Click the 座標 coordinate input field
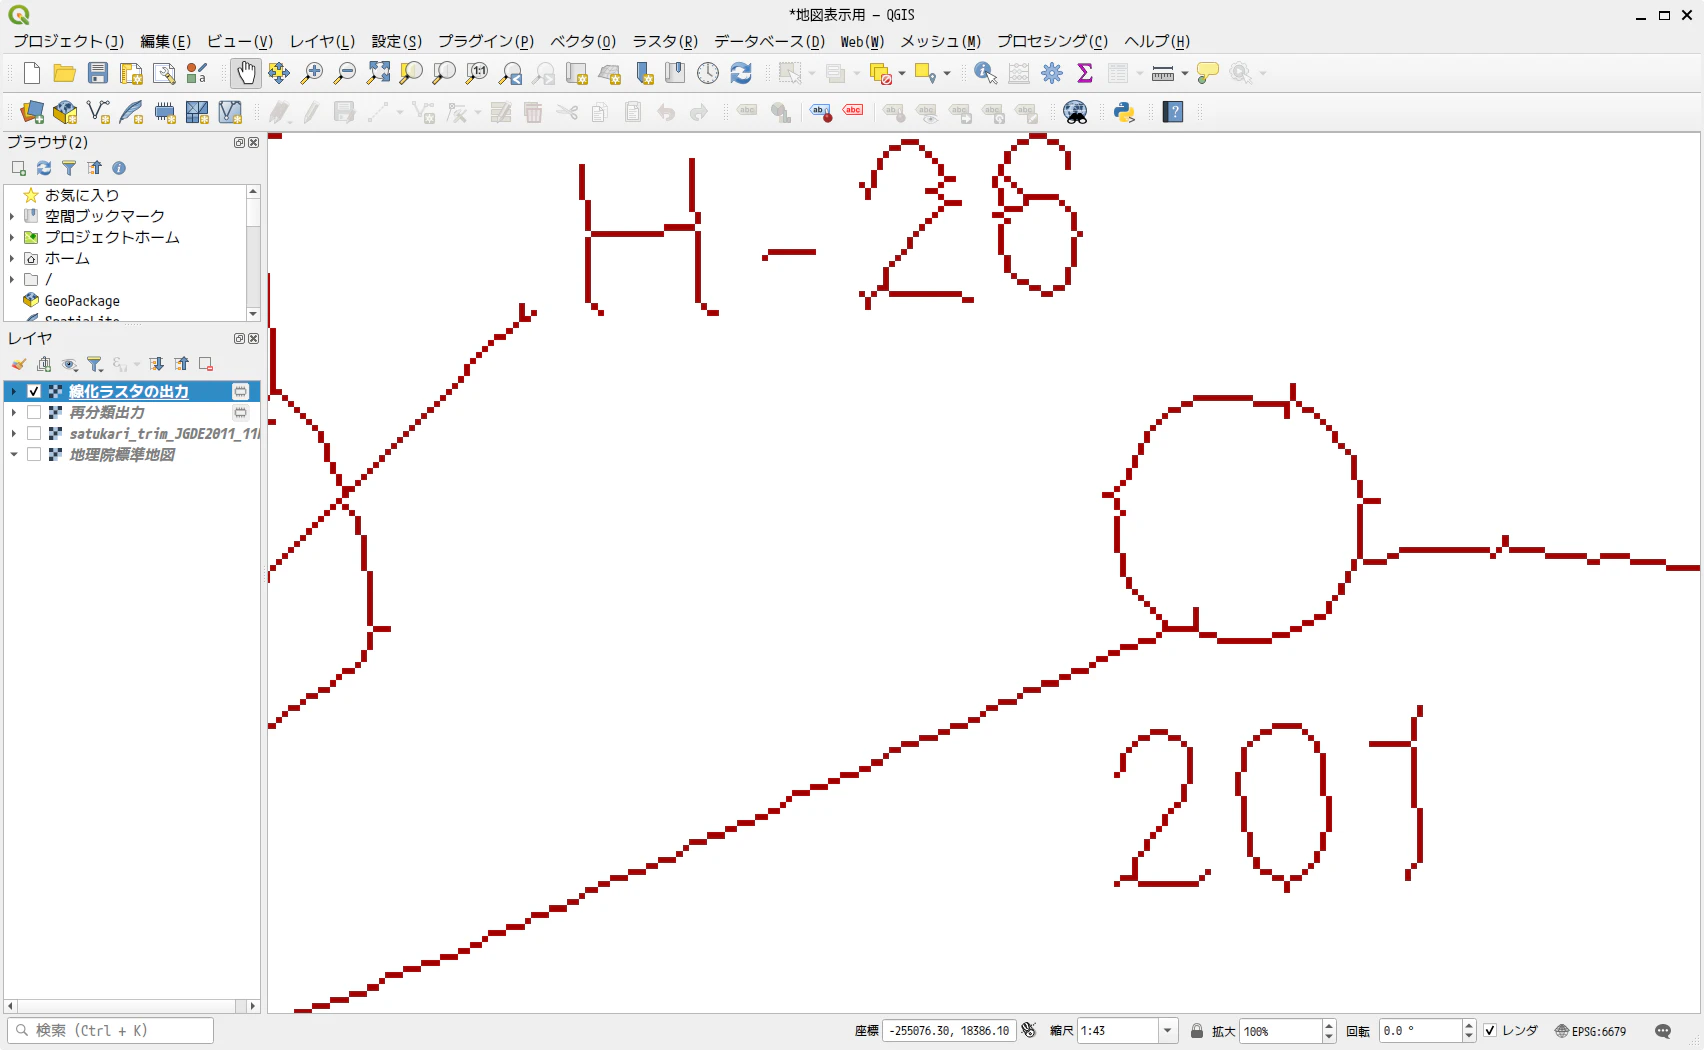1704x1050 pixels. tap(949, 1031)
